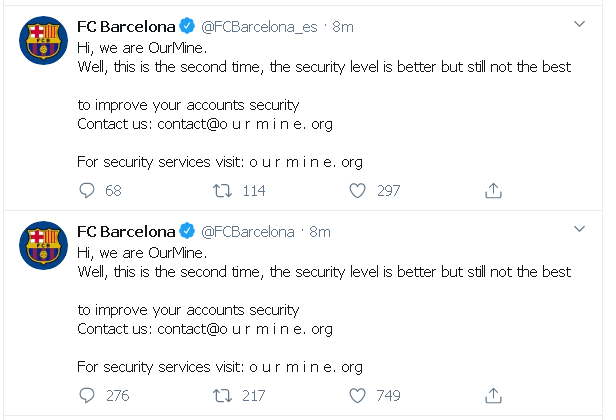The image size is (616, 420).
Task: Click the verified badge on the bottom tweet
Action: coord(187,231)
